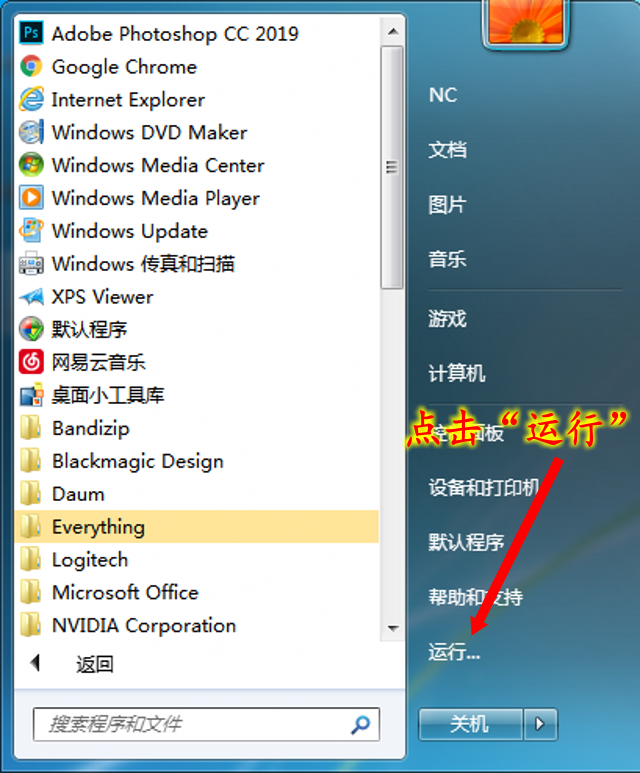Click the 关机 shutdown button
This screenshot has width=640, height=773.
point(470,724)
